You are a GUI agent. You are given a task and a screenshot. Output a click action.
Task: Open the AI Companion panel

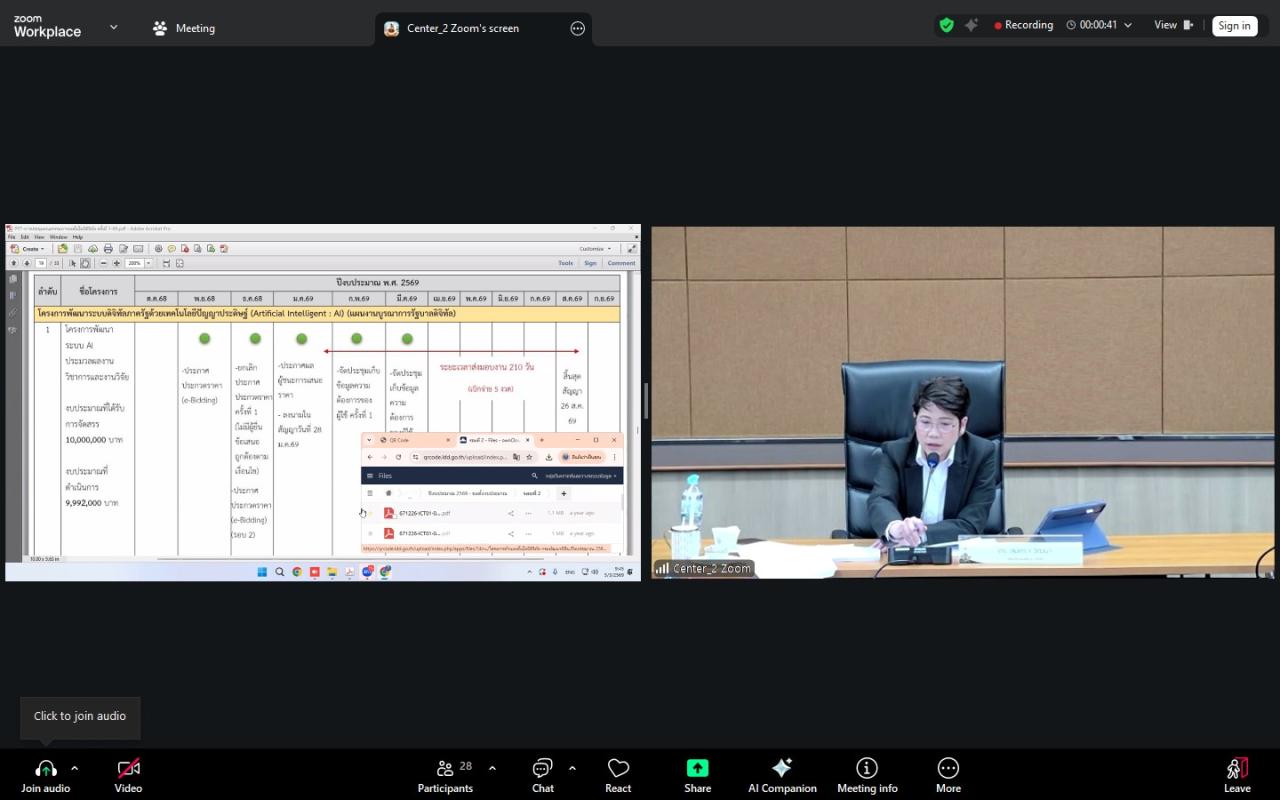(782, 768)
